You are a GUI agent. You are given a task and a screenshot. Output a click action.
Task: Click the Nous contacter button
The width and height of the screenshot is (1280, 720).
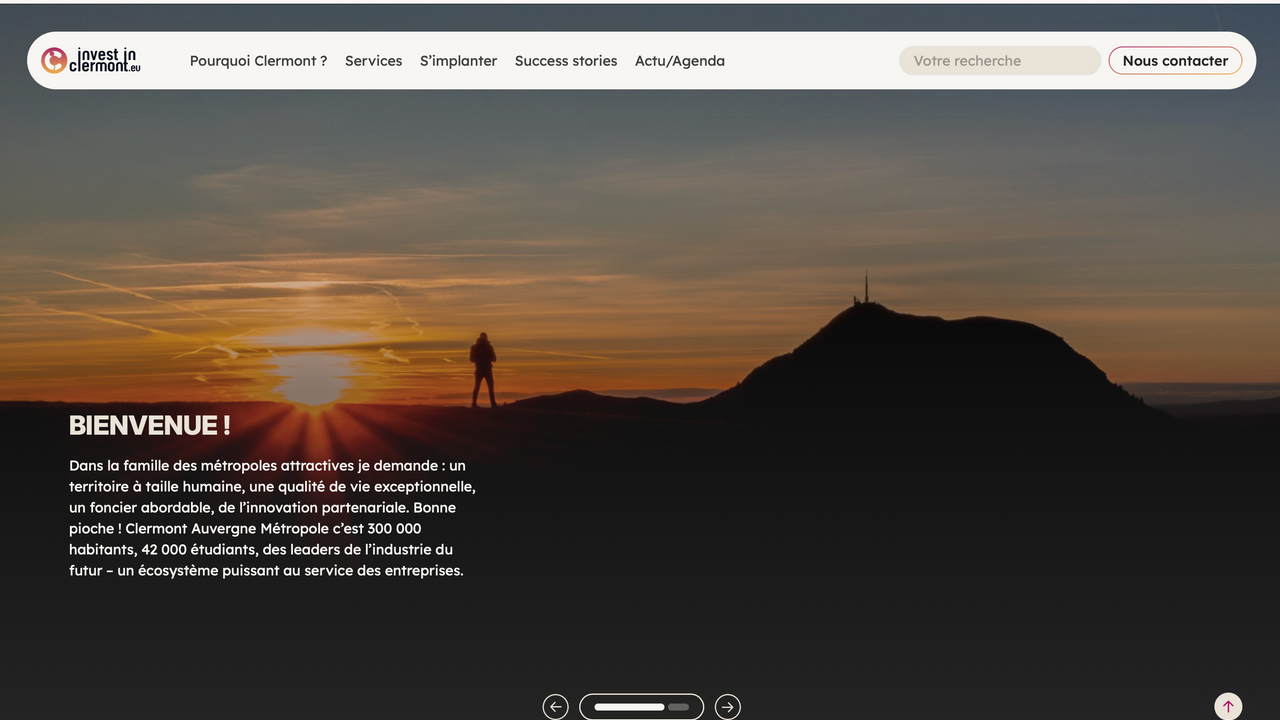tap(1175, 61)
